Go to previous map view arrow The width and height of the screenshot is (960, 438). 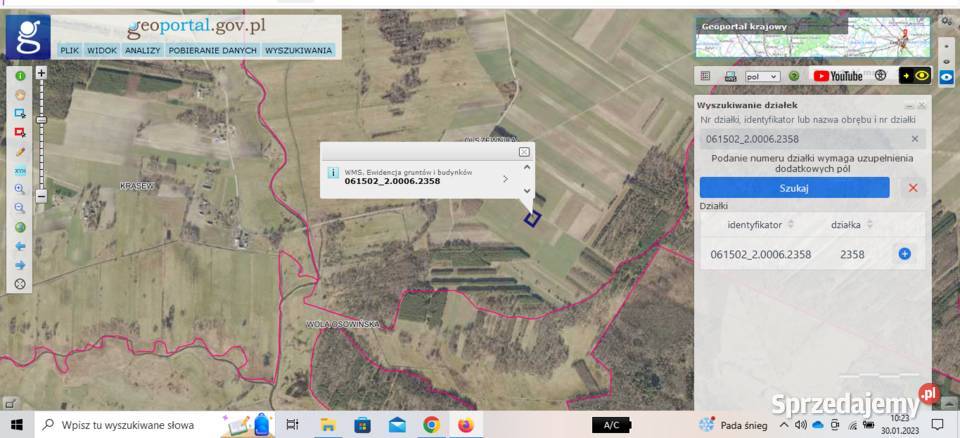coord(20,246)
